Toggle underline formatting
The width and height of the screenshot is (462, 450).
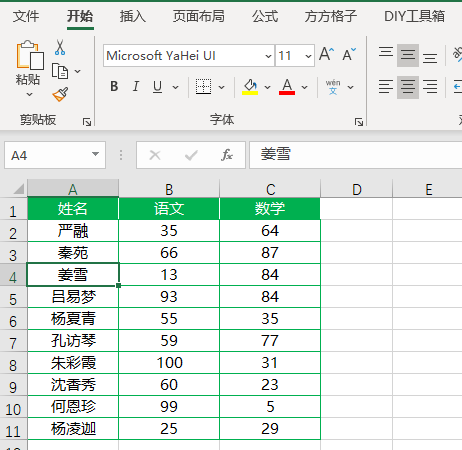[158, 87]
